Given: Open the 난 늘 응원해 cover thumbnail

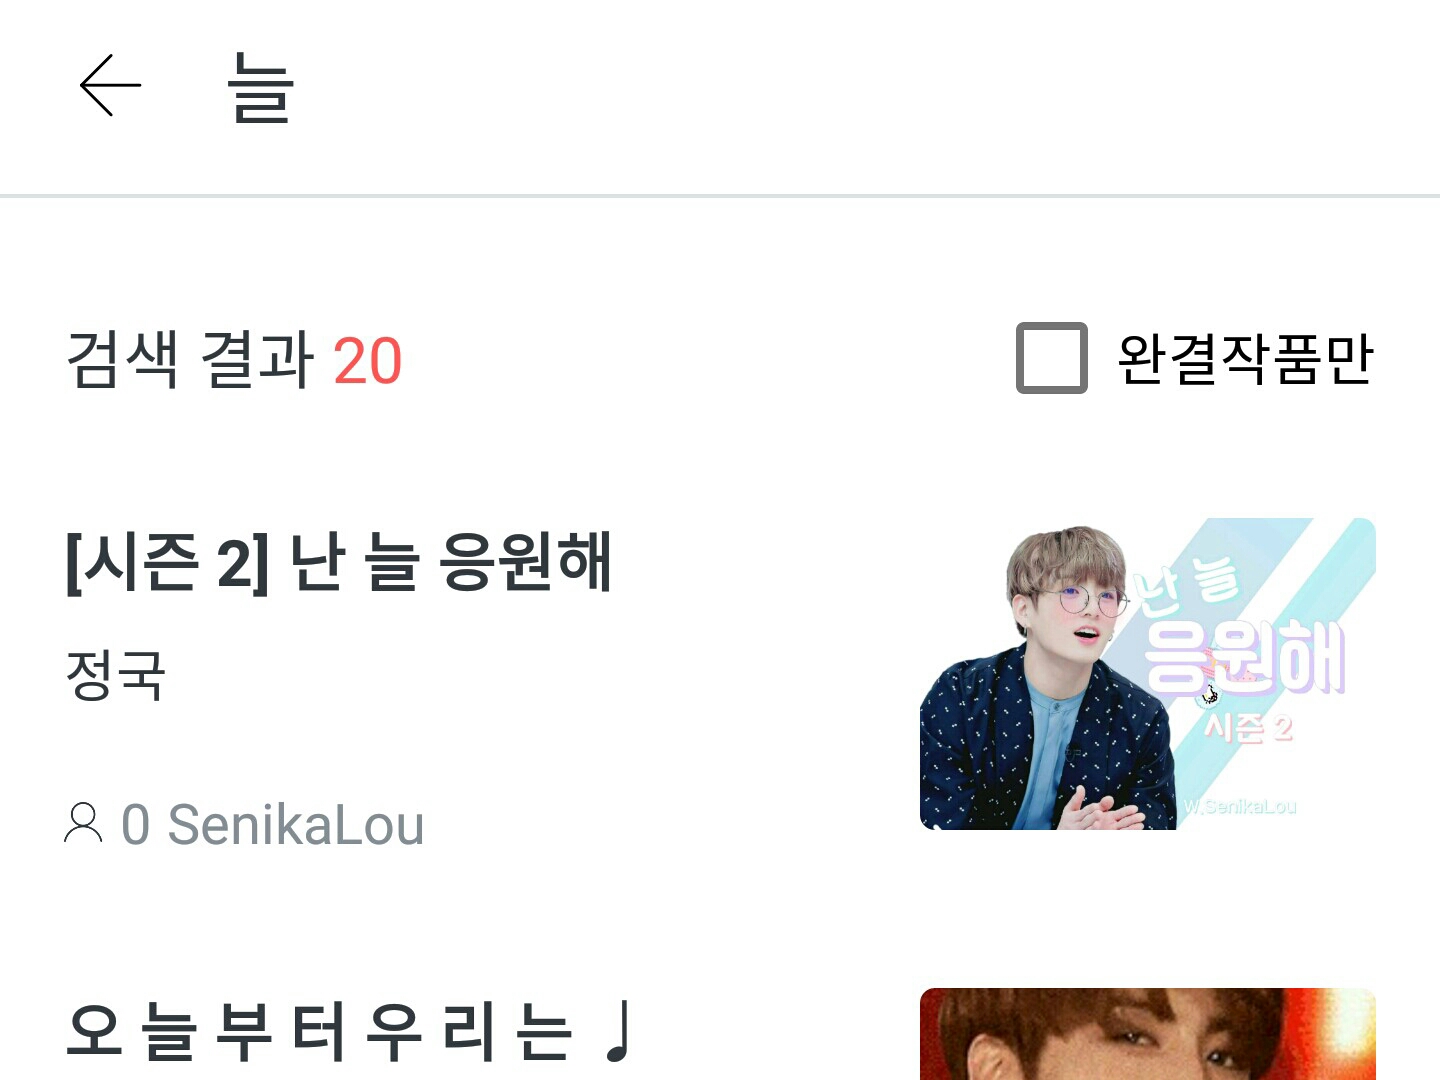Looking at the screenshot, I should 1148,674.
